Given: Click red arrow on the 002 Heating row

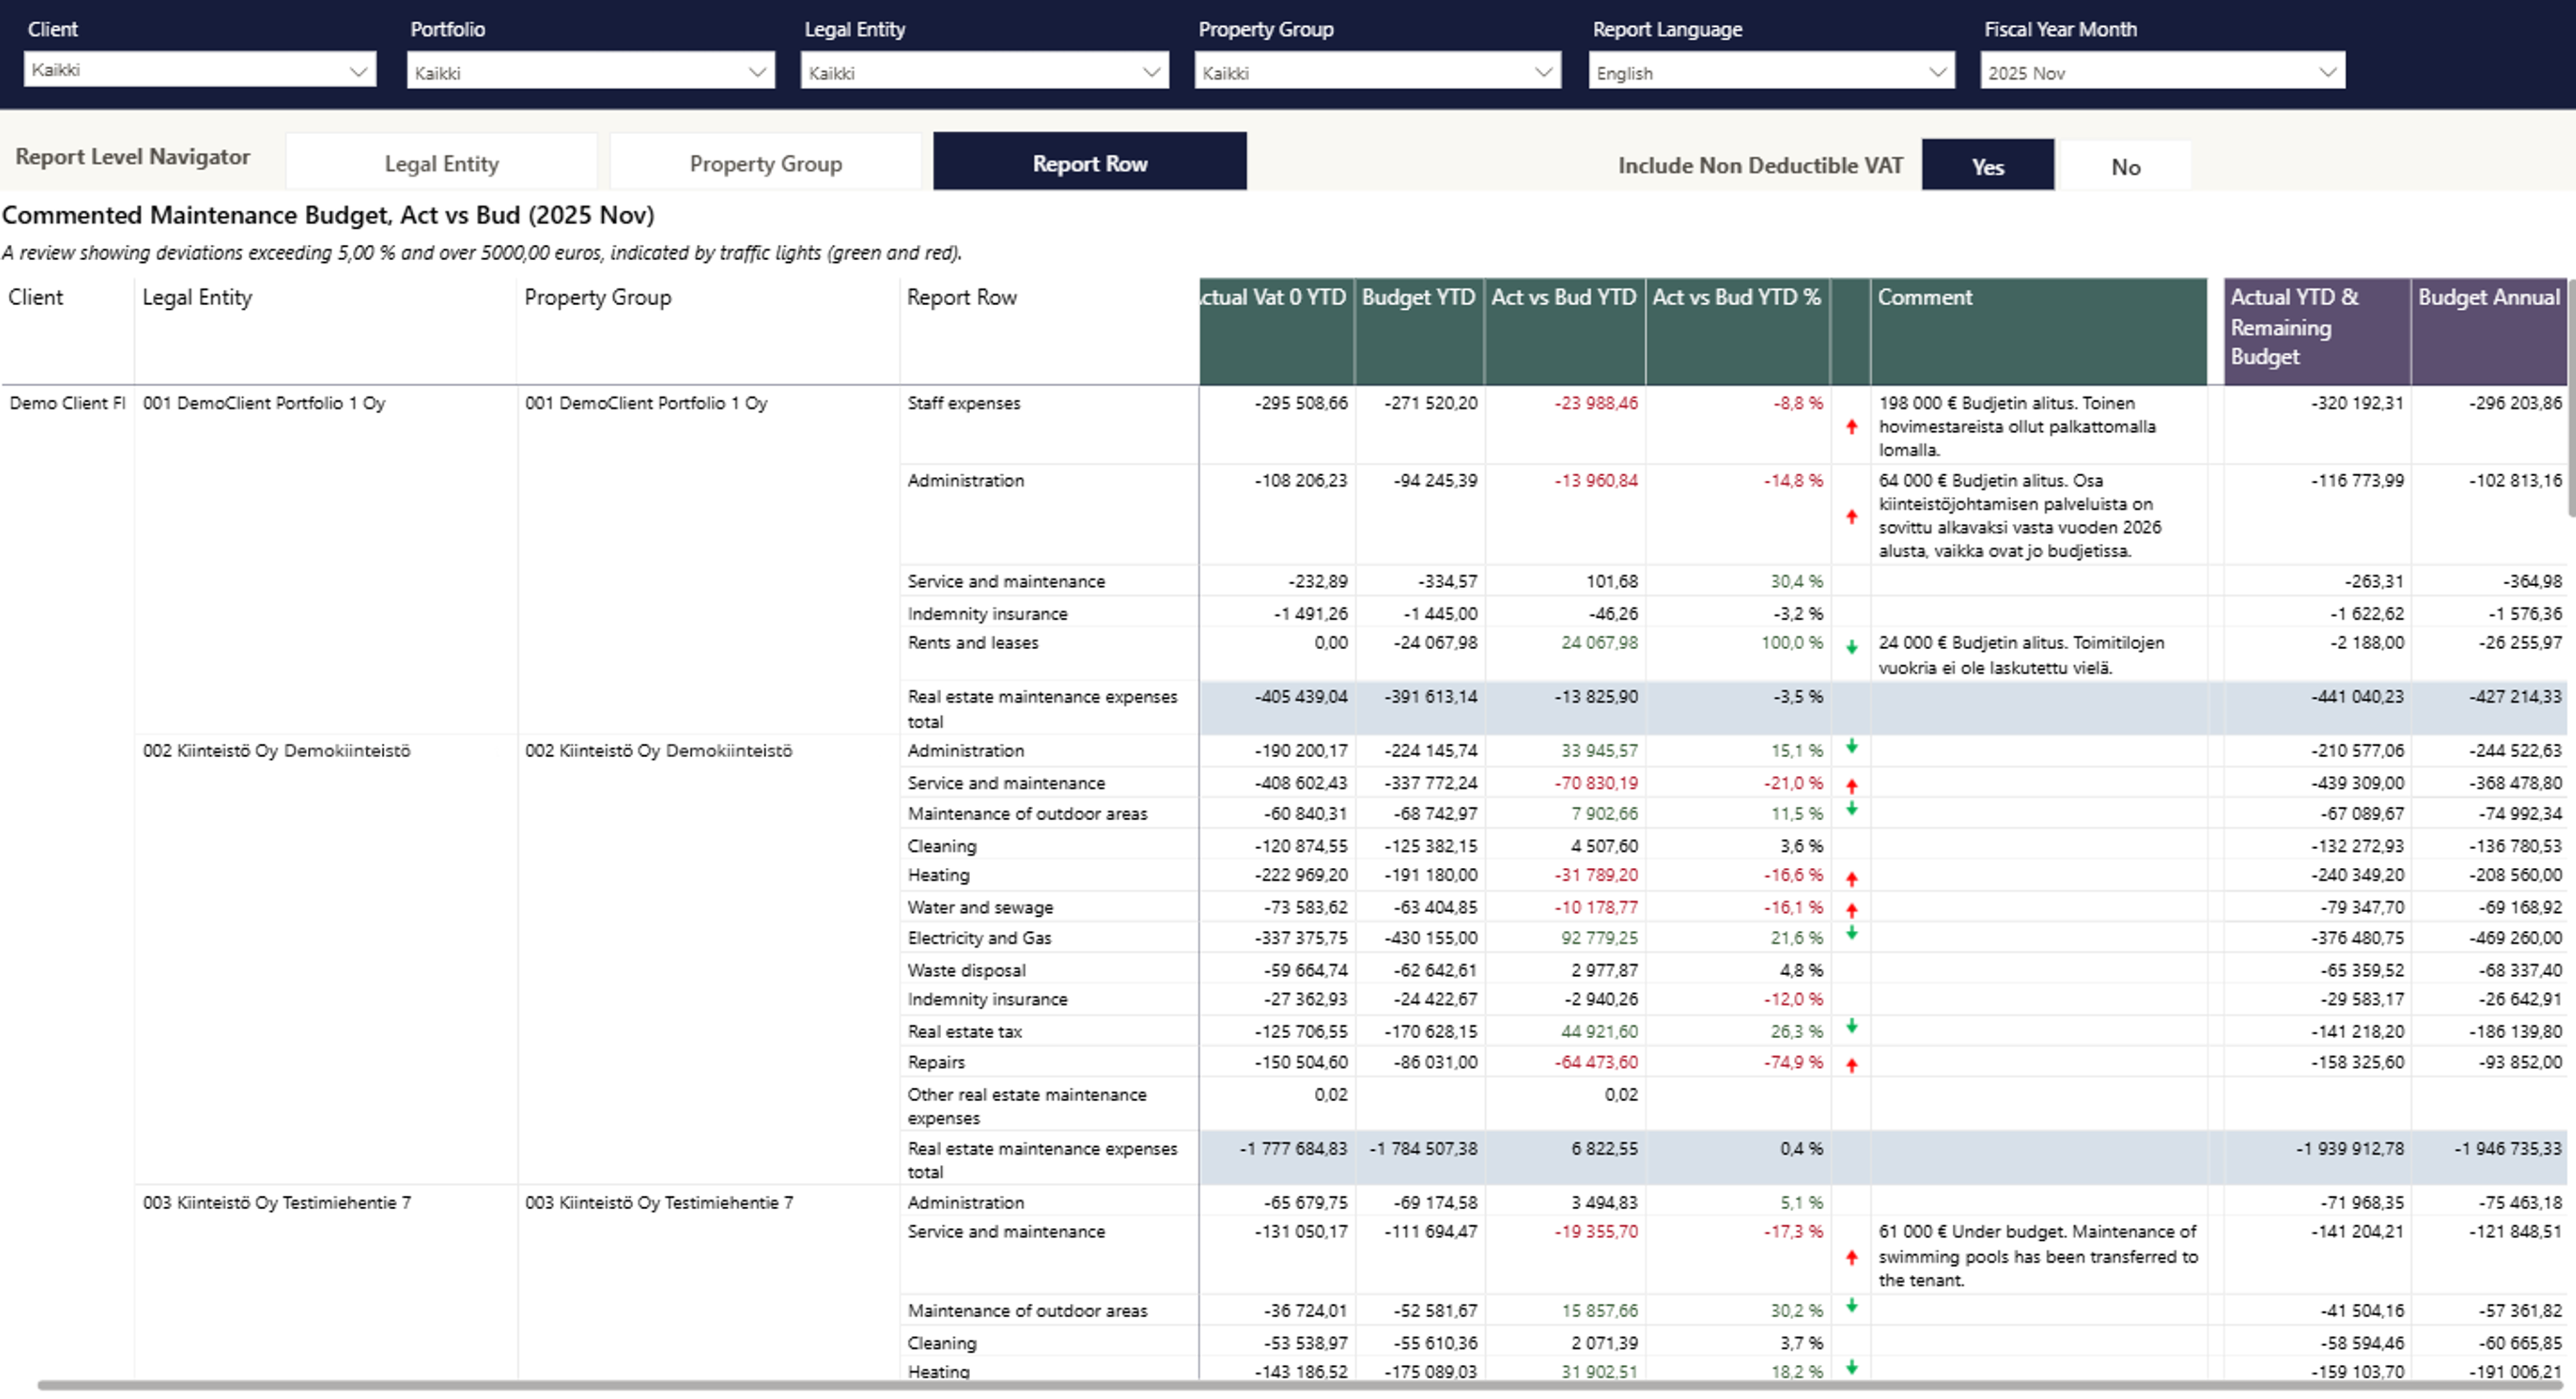Looking at the screenshot, I should pos(1851,879).
